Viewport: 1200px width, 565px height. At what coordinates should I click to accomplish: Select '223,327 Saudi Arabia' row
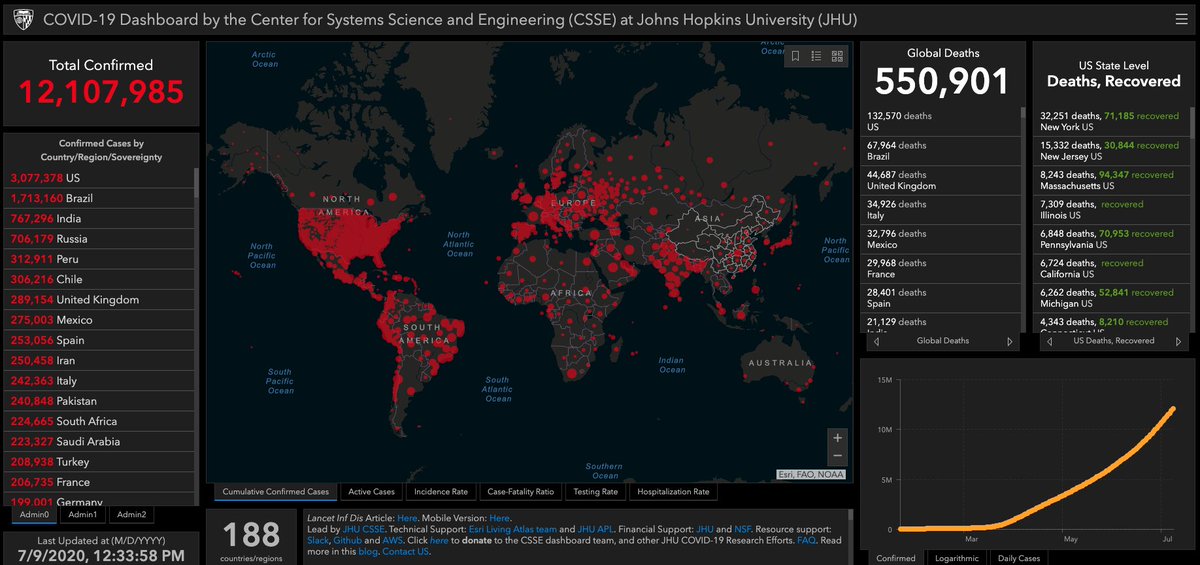tap(100, 441)
